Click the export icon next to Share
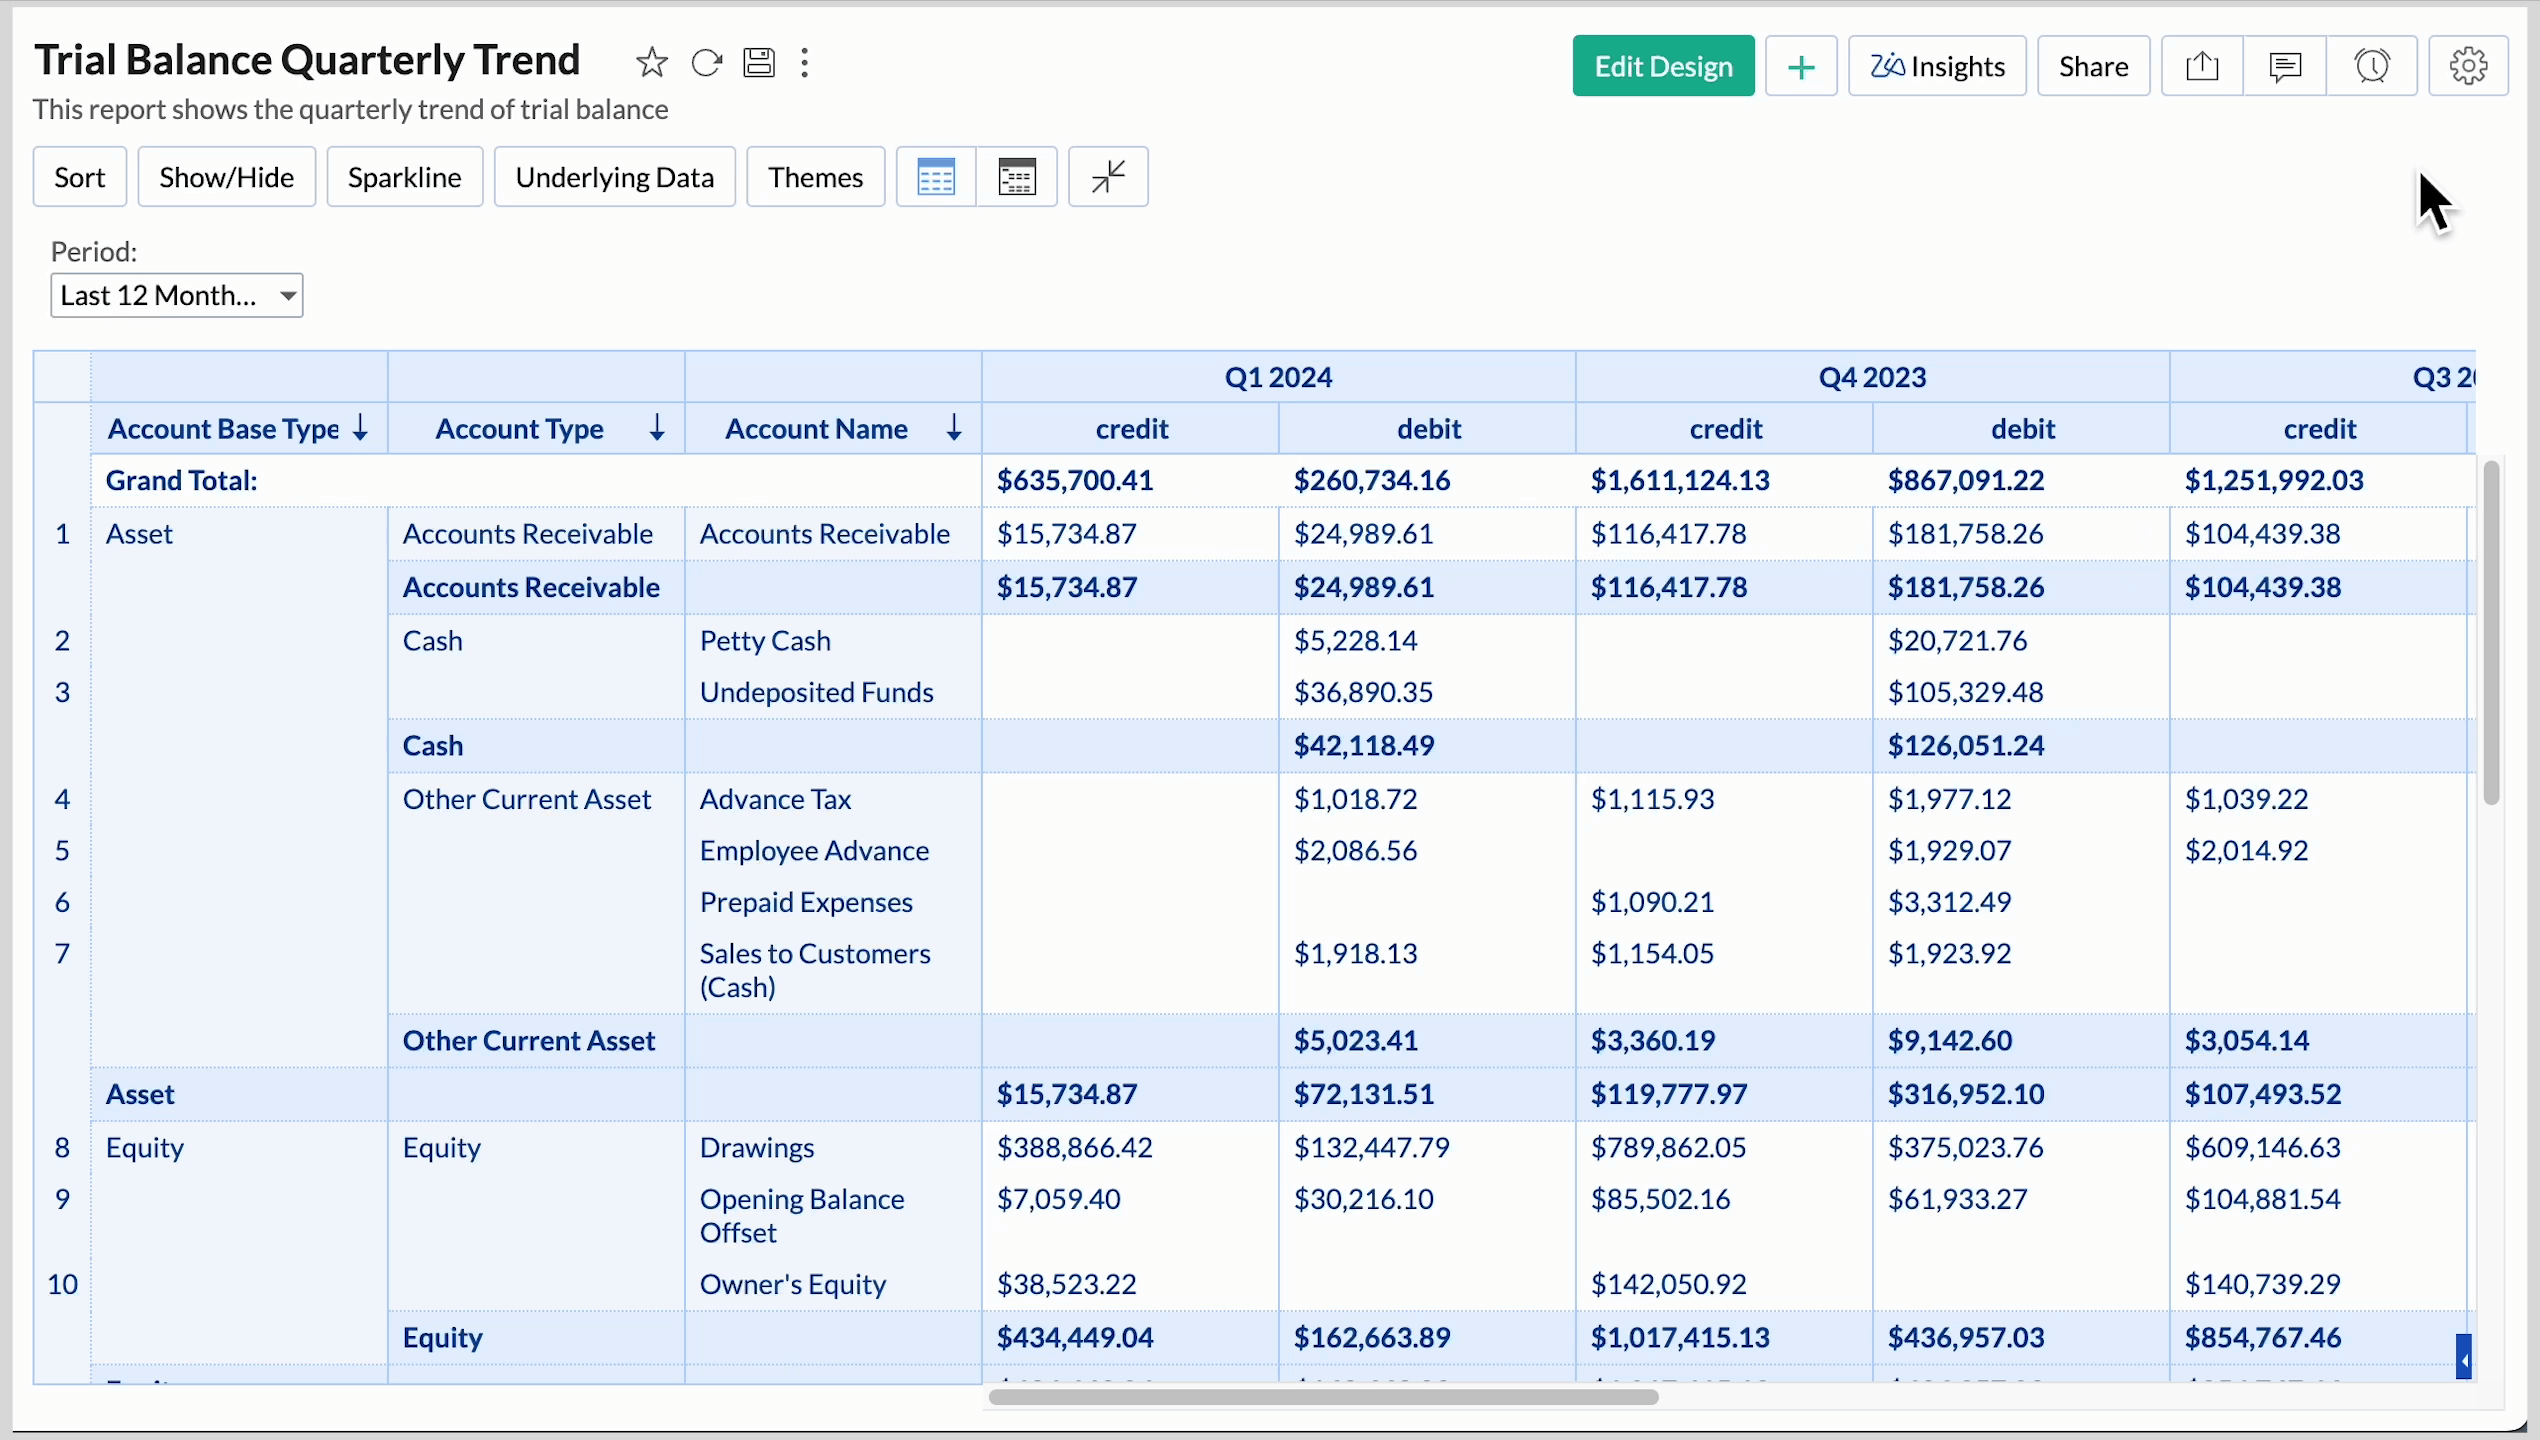 2202,66
